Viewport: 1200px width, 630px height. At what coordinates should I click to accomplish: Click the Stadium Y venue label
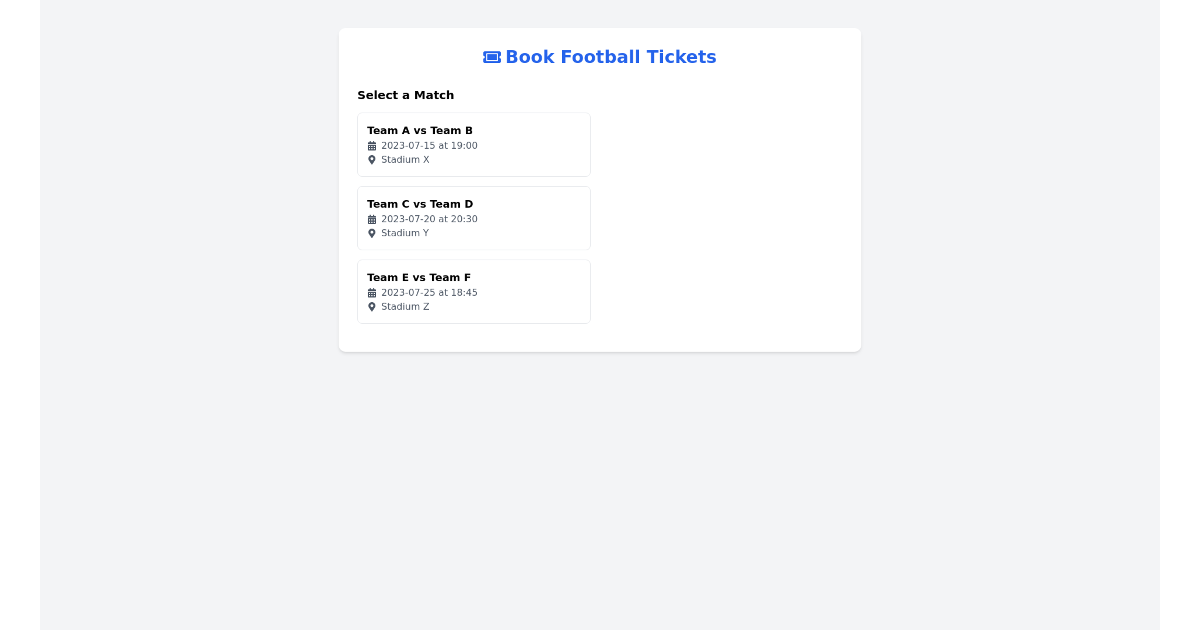coord(405,233)
